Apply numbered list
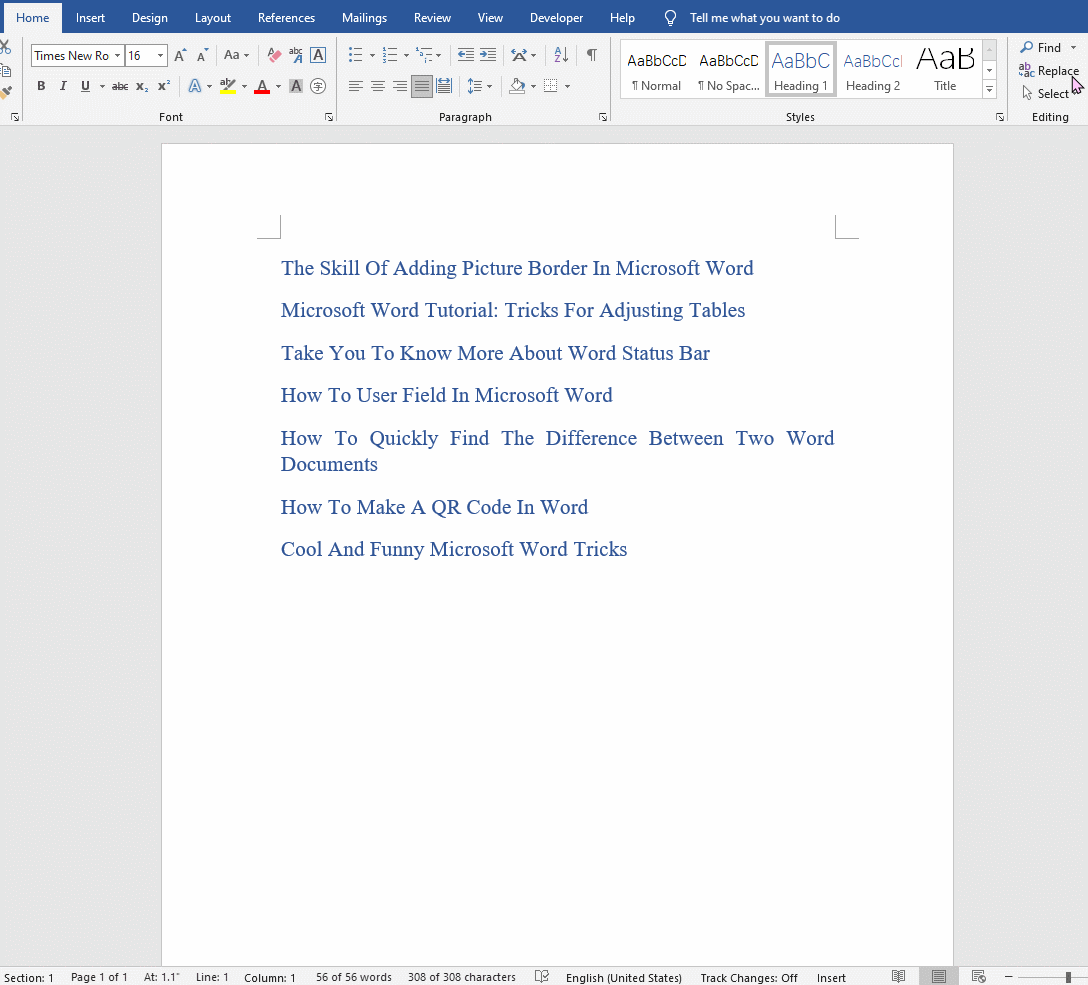The image size is (1088, 985). (x=390, y=55)
